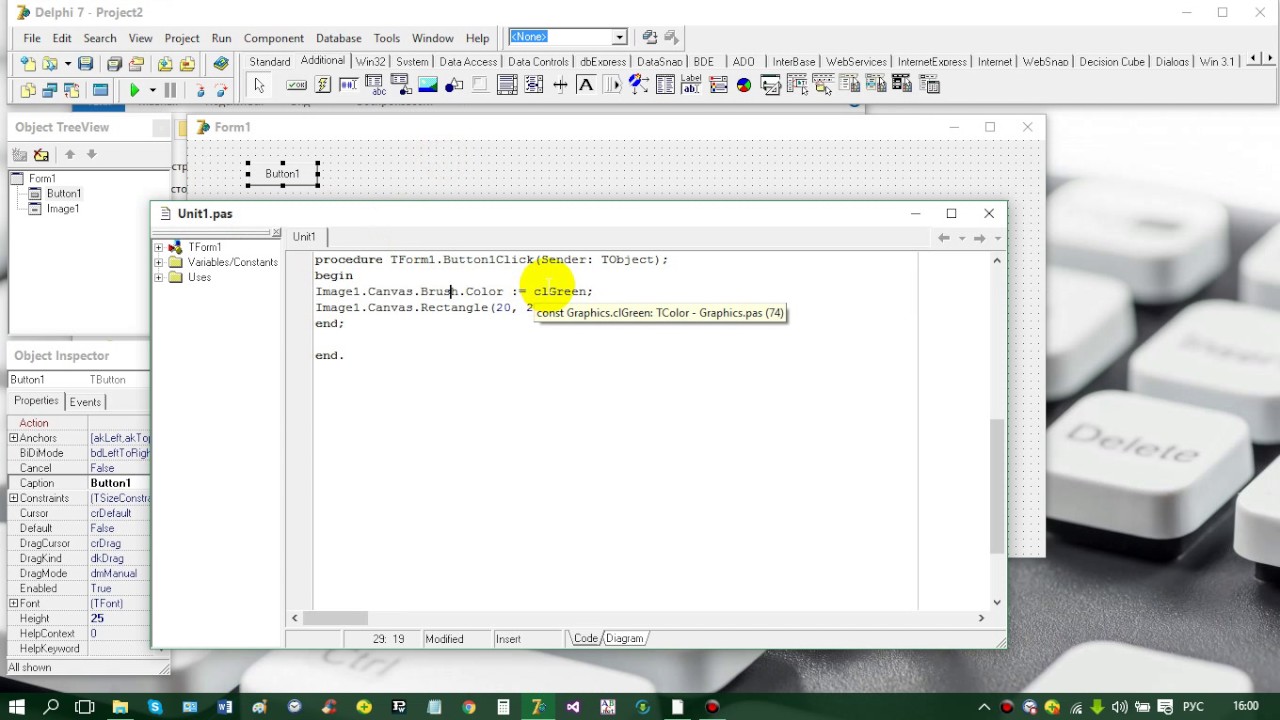Click the Height property value 25
This screenshot has height=720, width=1280.
pos(120,618)
